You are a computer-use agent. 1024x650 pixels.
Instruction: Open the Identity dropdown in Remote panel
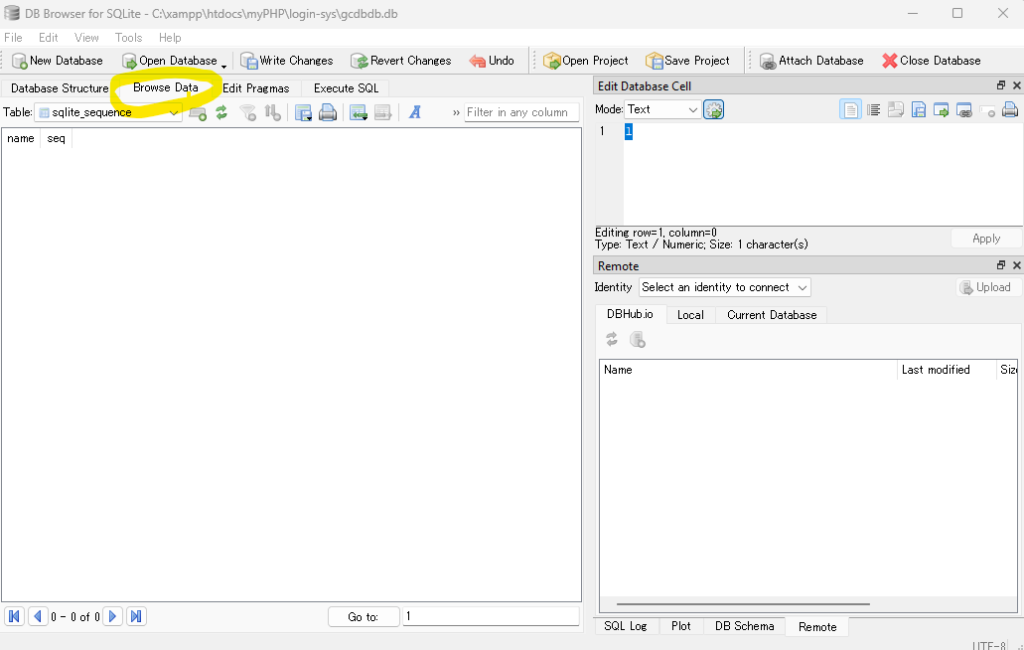tap(725, 287)
